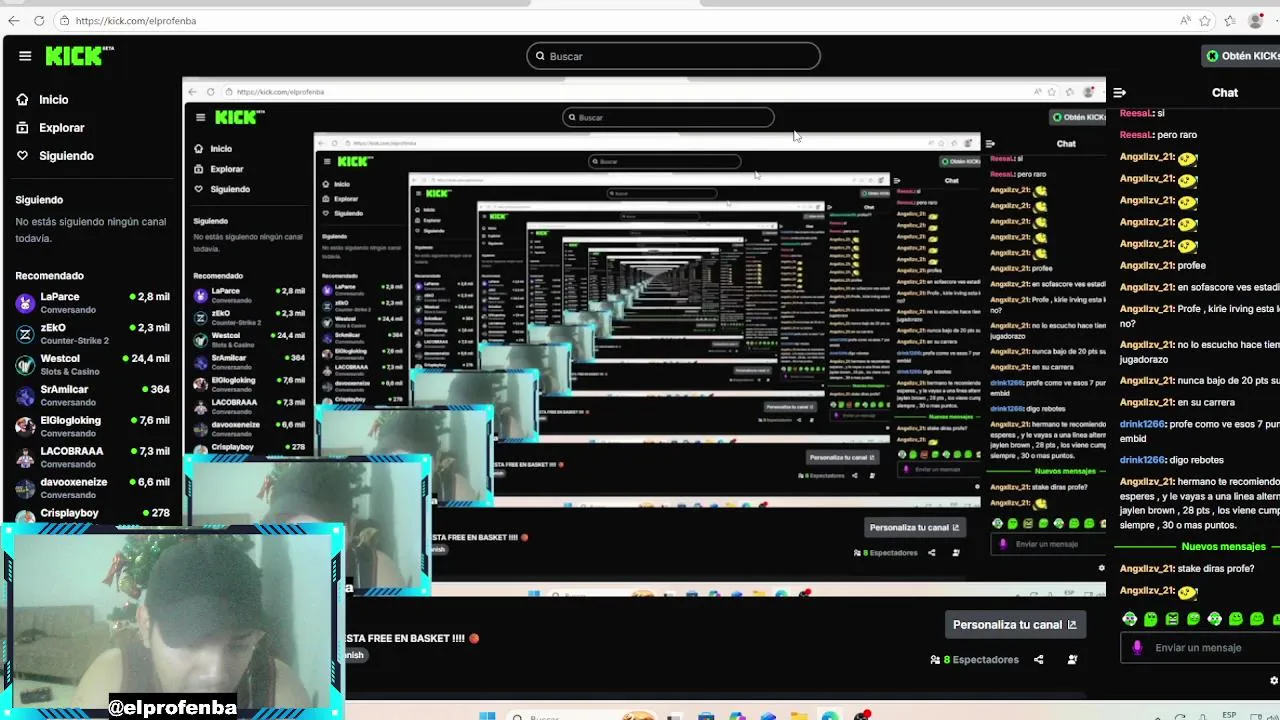
Task: Open the davooxeneize recommended channel
Action: (92, 489)
